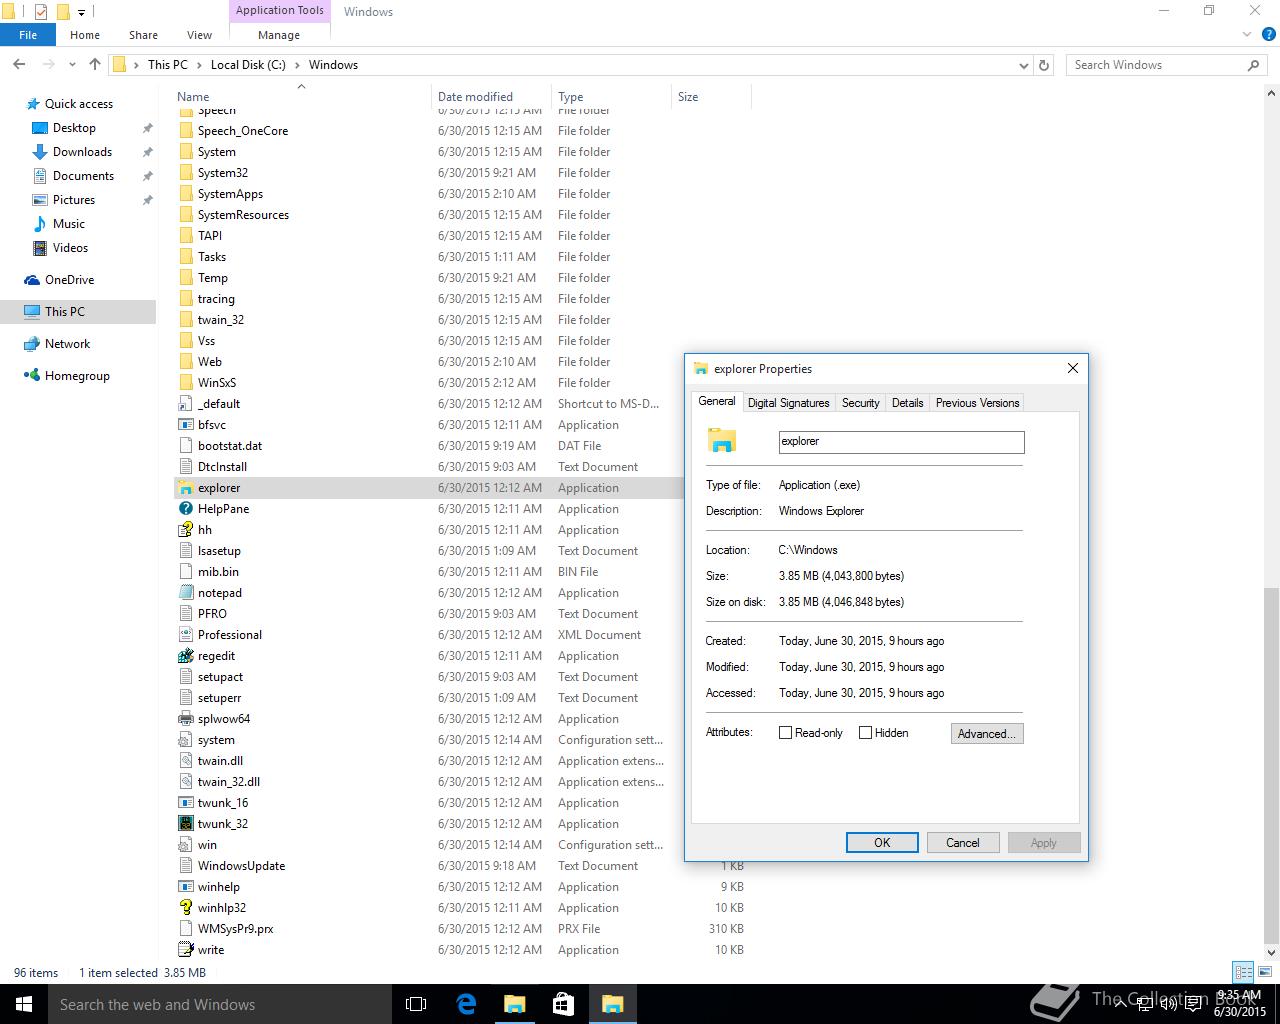Click the System32 folder icon

[x=185, y=173]
